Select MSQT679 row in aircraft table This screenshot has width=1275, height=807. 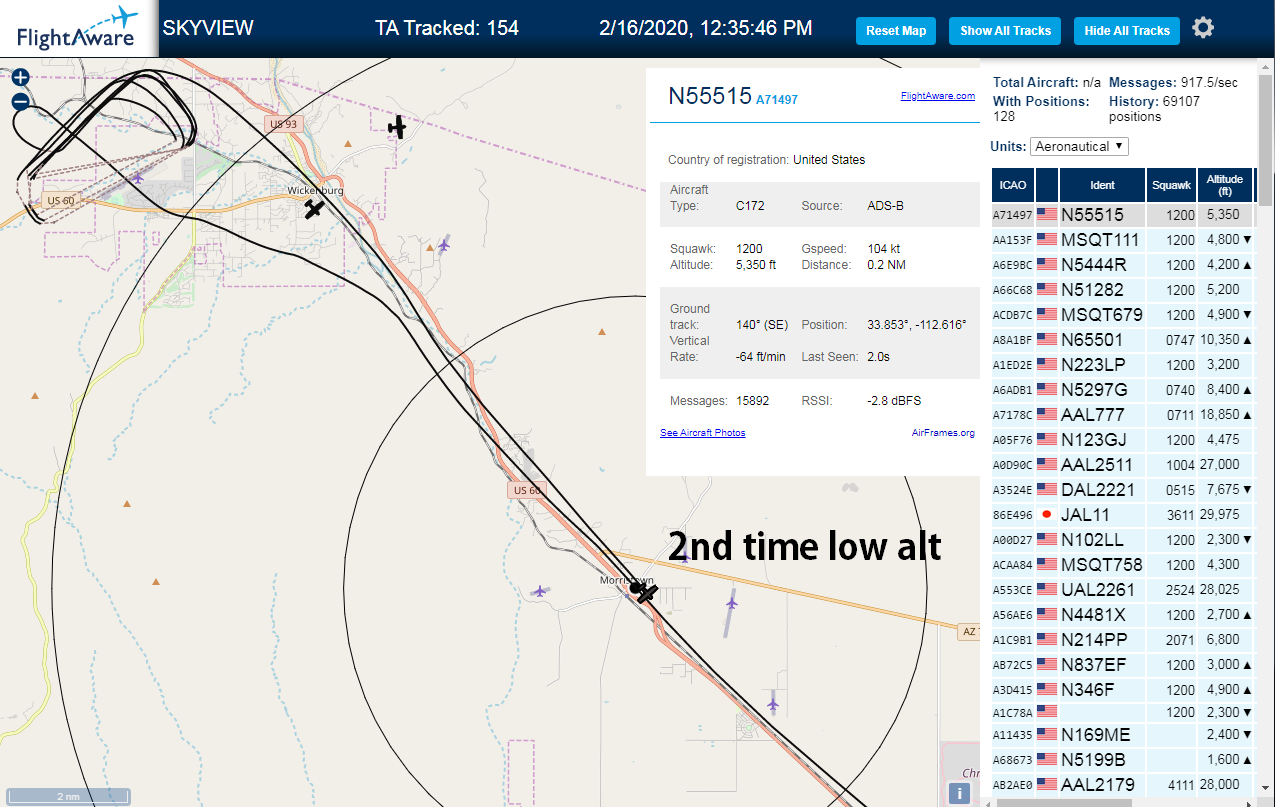pos(1122,314)
